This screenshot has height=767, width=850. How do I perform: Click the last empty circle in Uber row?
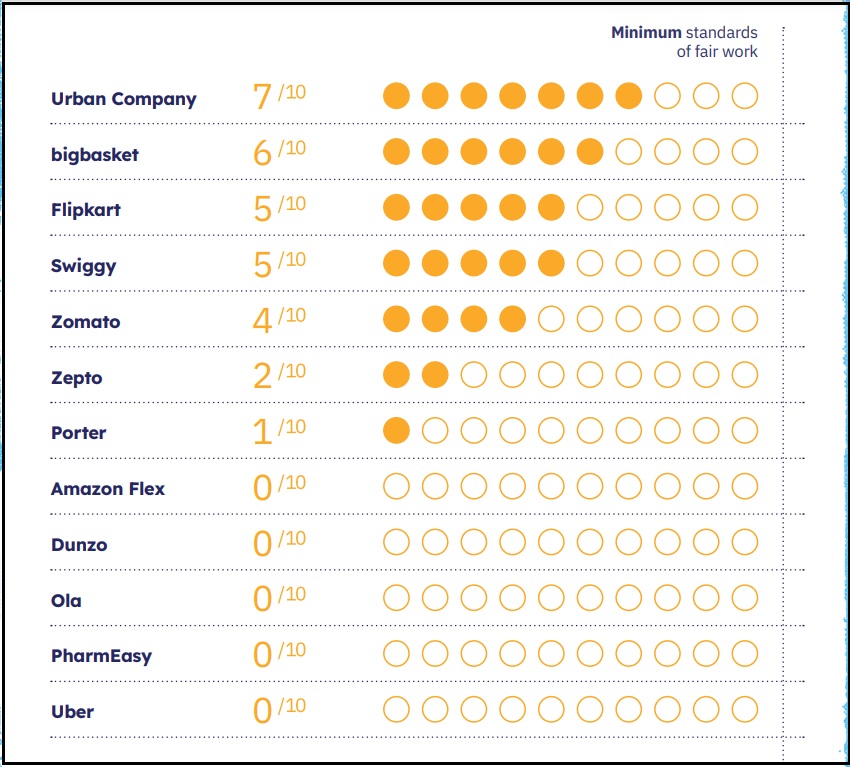click(x=745, y=710)
